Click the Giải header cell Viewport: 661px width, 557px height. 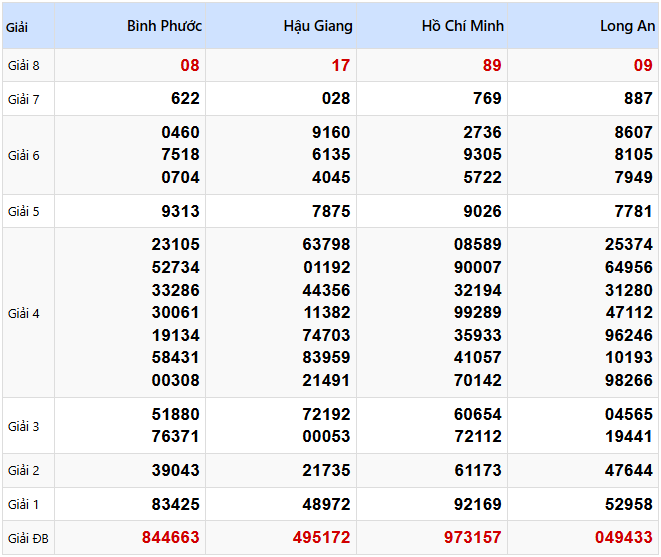click(x=17, y=27)
